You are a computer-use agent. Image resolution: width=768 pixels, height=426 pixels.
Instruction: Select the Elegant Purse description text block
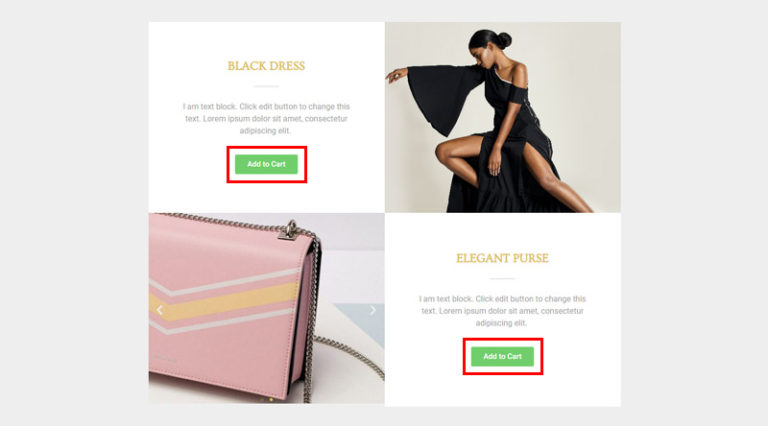(x=503, y=311)
